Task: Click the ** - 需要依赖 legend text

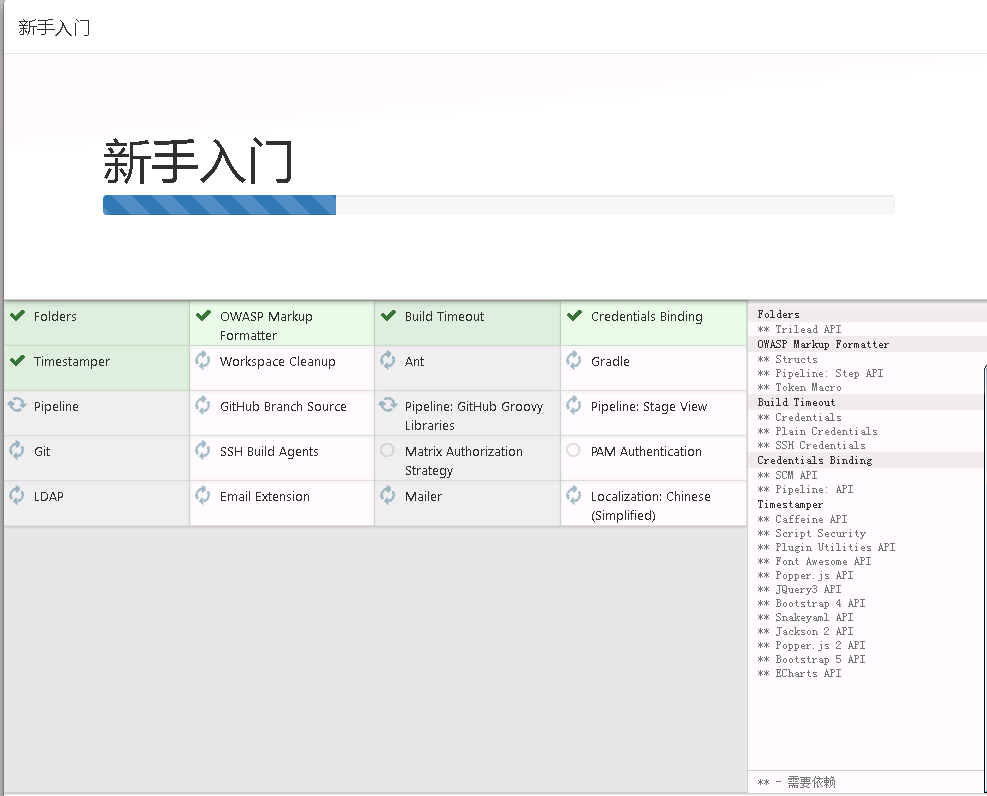Action: (x=796, y=782)
